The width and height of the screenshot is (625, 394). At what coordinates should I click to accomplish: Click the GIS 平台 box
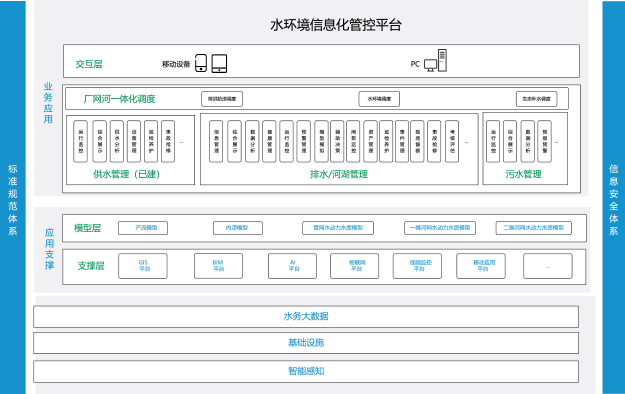[x=143, y=266]
